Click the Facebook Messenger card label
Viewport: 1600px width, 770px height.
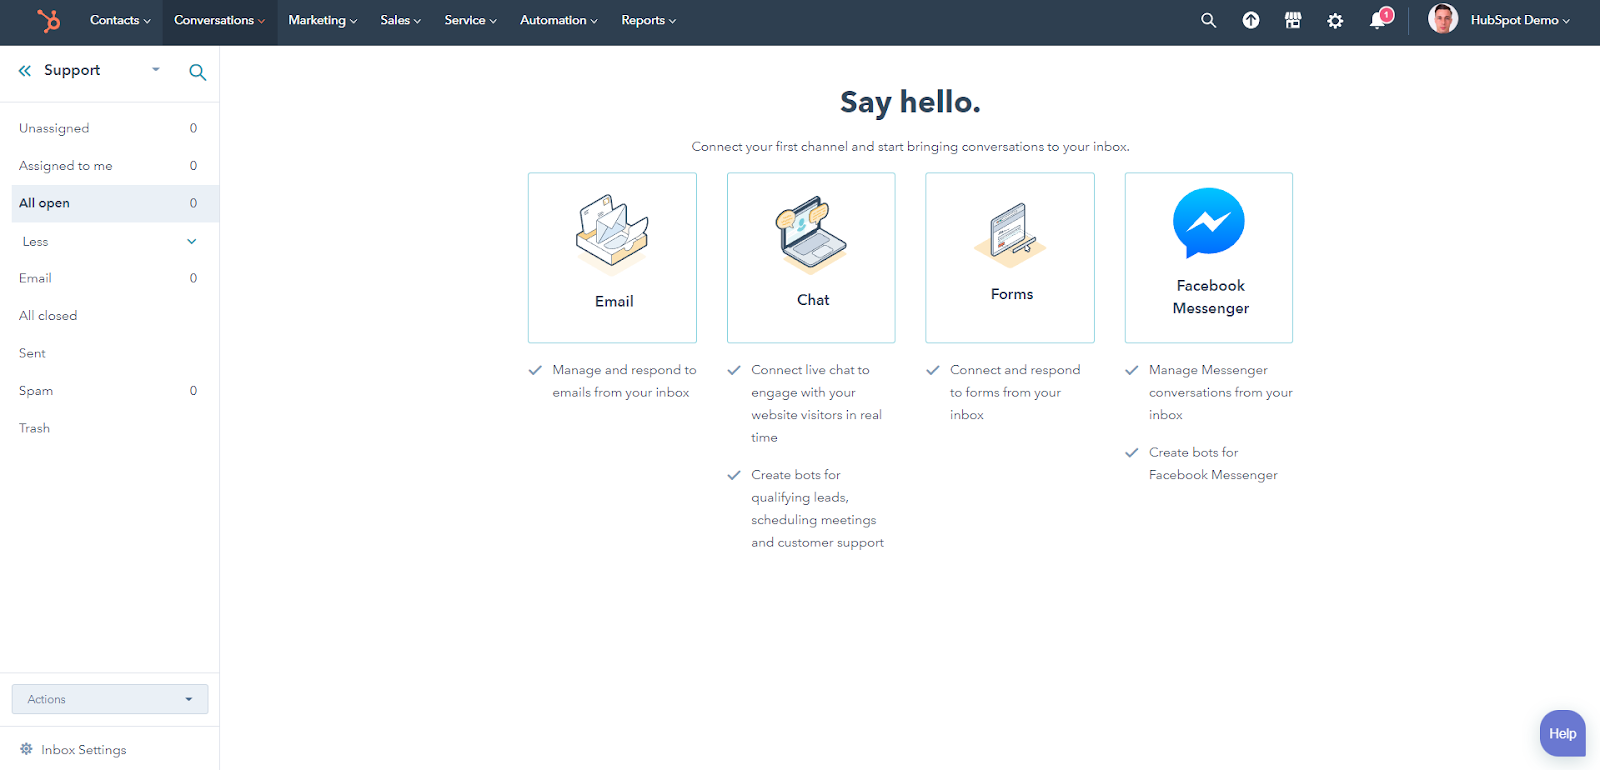pos(1211,297)
